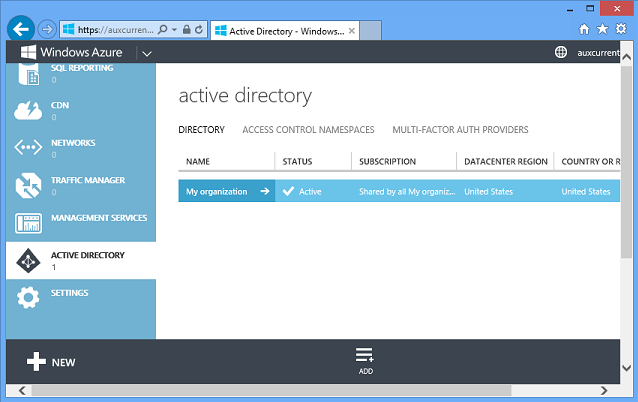Open the Traffic Manager icon in sidebar
Viewport: 638px width, 402px height.
coord(28,185)
